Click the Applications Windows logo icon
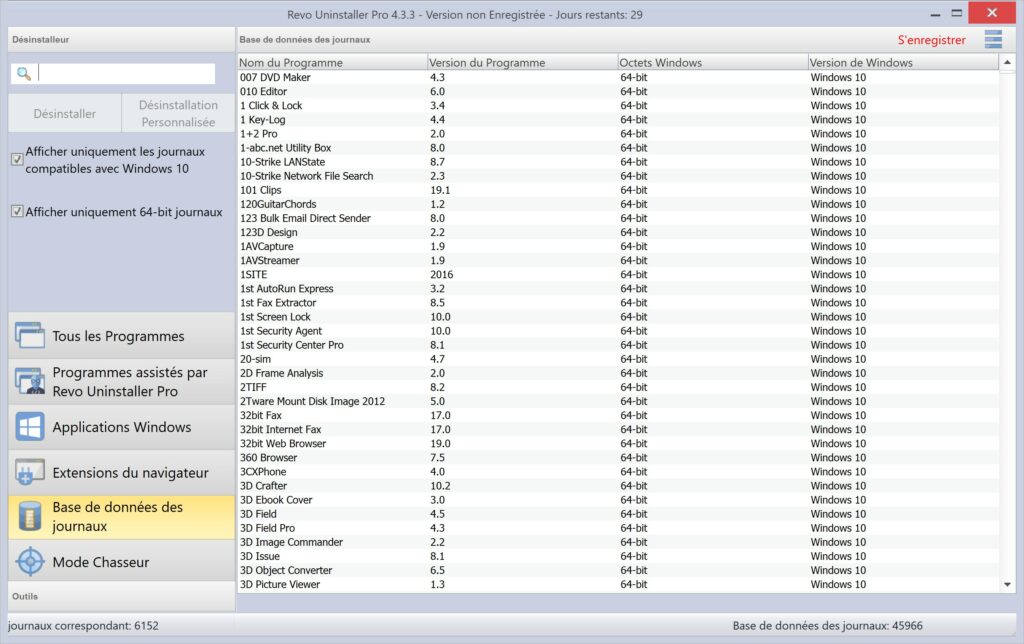Screen dimensions: 1024x644 coord(29,427)
